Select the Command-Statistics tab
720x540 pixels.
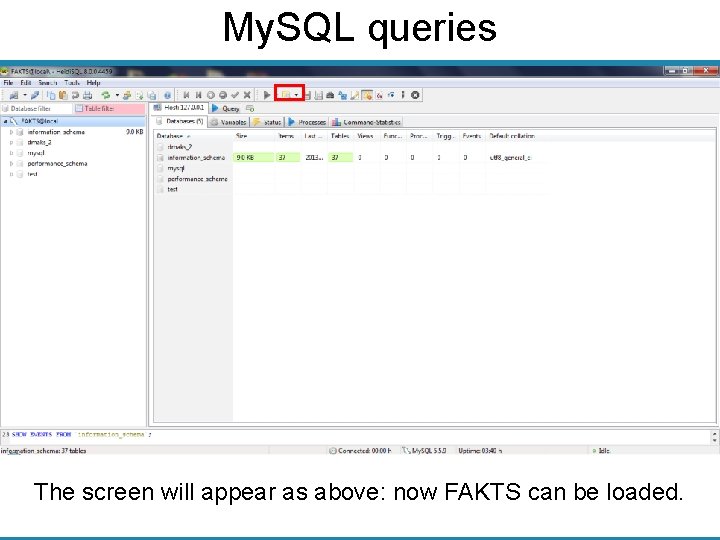tap(366, 122)
